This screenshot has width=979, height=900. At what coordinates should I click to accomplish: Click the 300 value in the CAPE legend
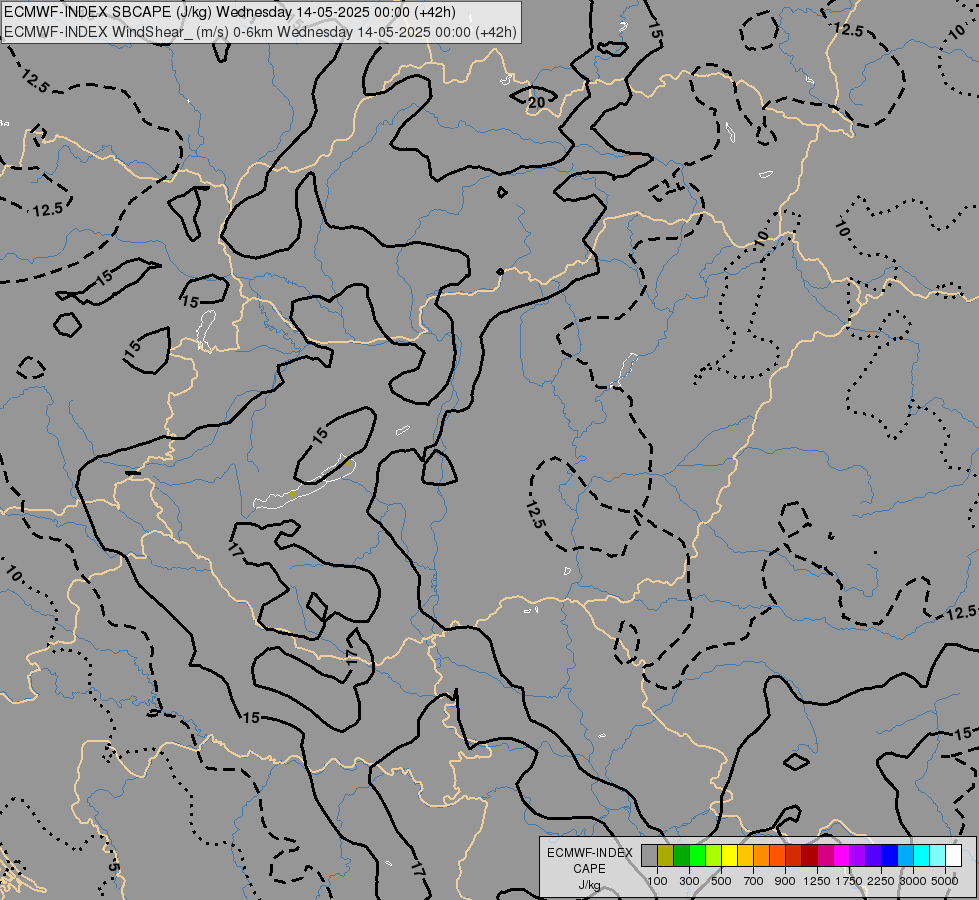[x=689, y=881]
